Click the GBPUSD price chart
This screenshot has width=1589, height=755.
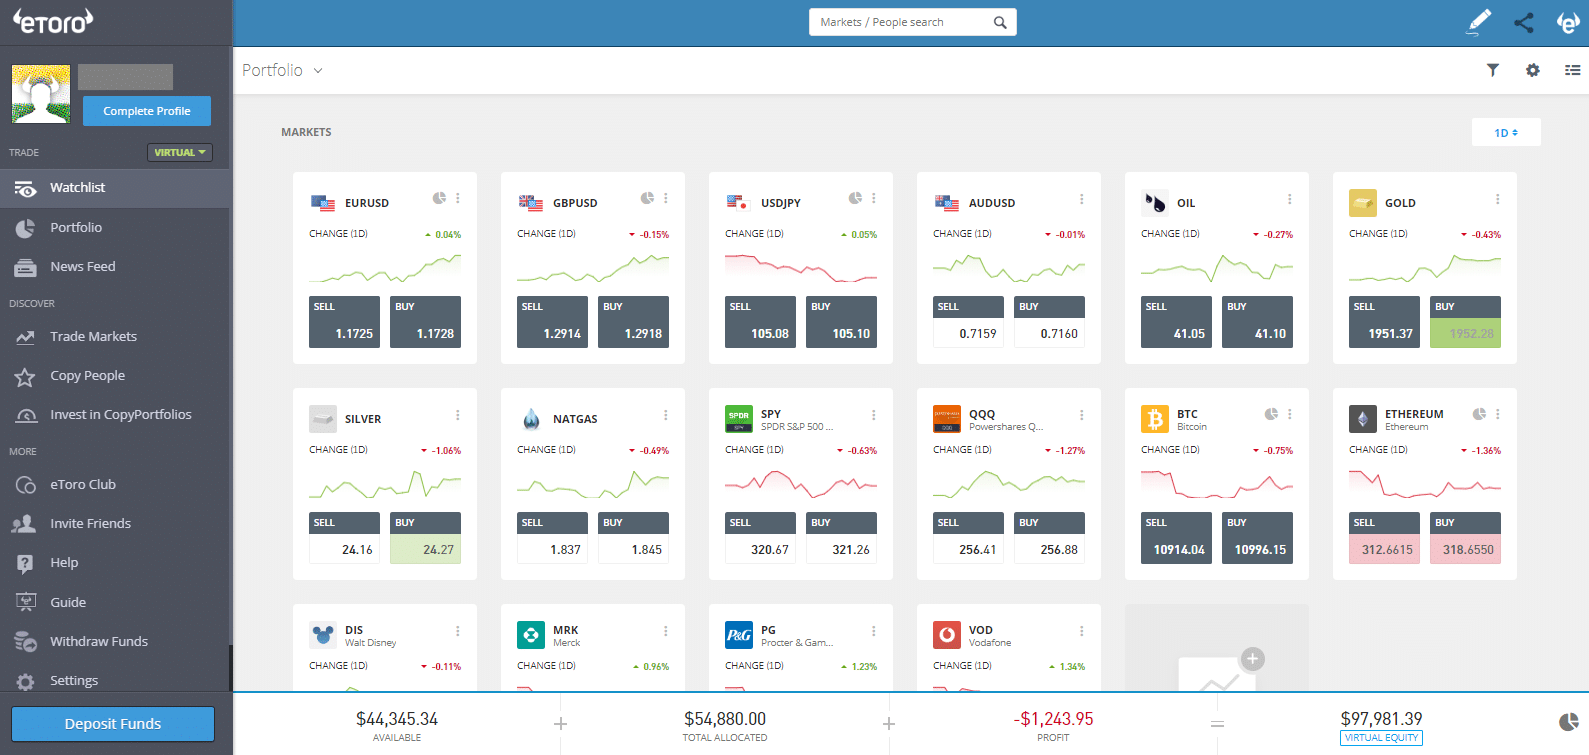point(593,268)
